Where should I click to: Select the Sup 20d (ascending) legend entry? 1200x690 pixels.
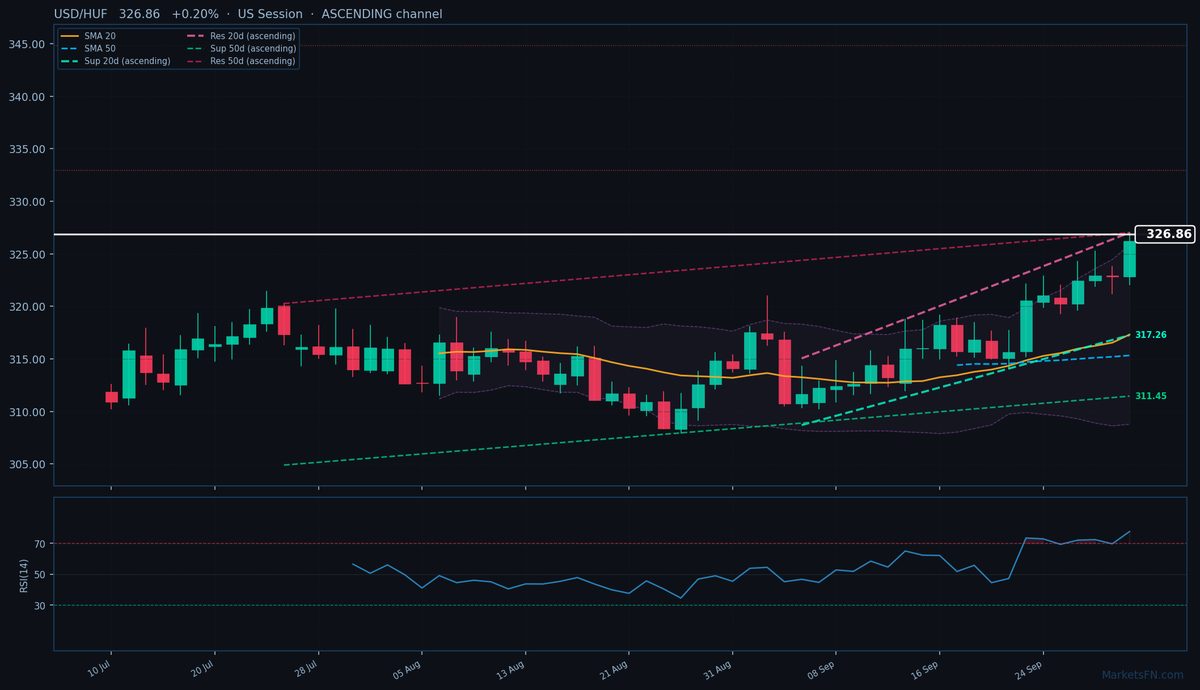click(128, 61)
